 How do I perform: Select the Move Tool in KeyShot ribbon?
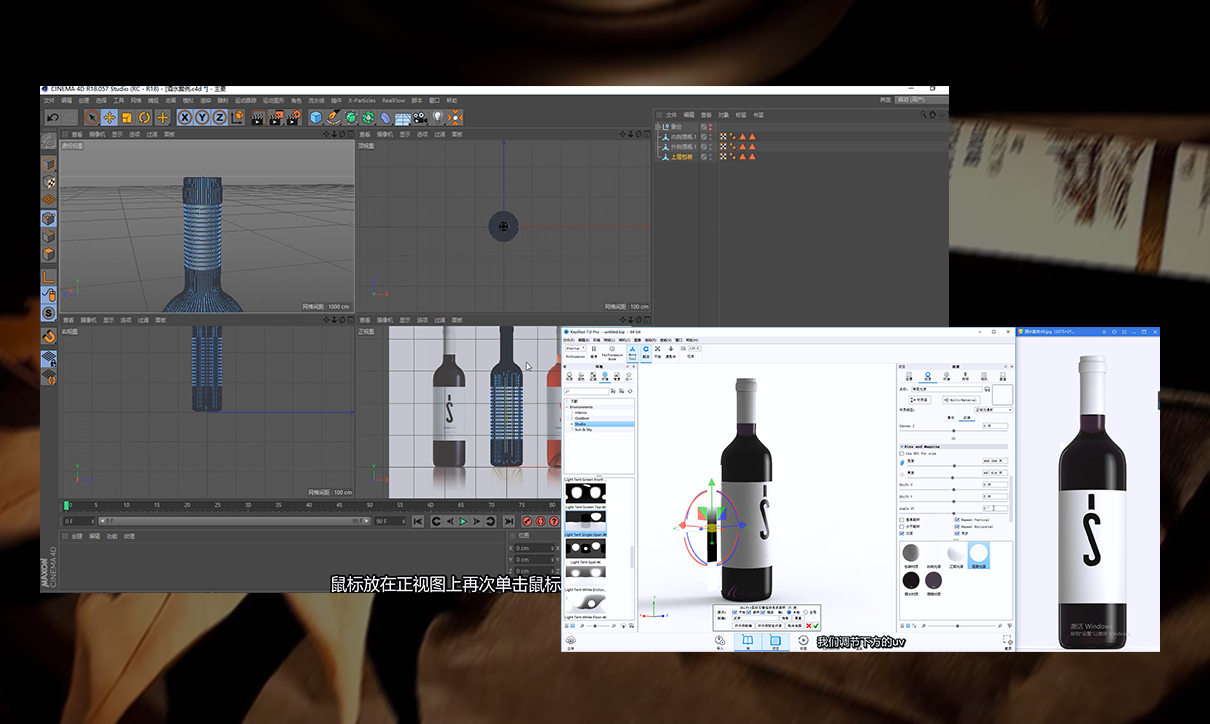pyautogui.click(x=632, y=352)
